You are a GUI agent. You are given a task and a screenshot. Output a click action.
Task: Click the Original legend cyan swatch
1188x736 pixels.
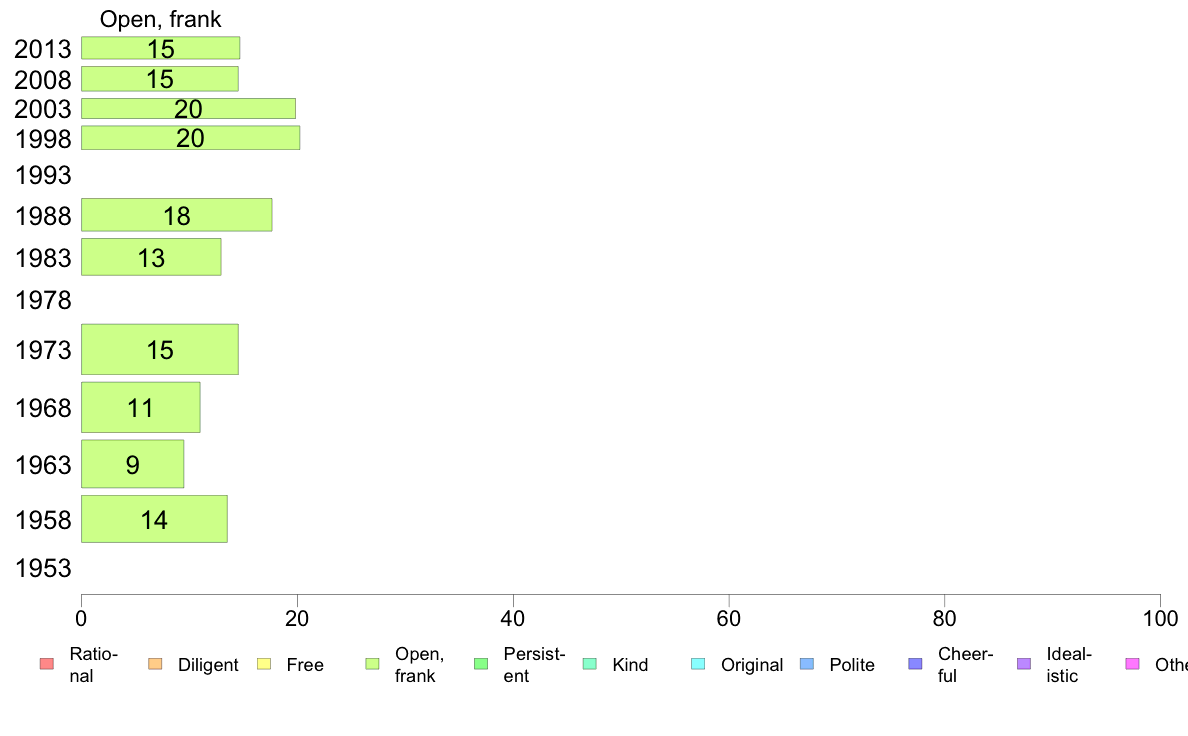[x=699, y=664]
